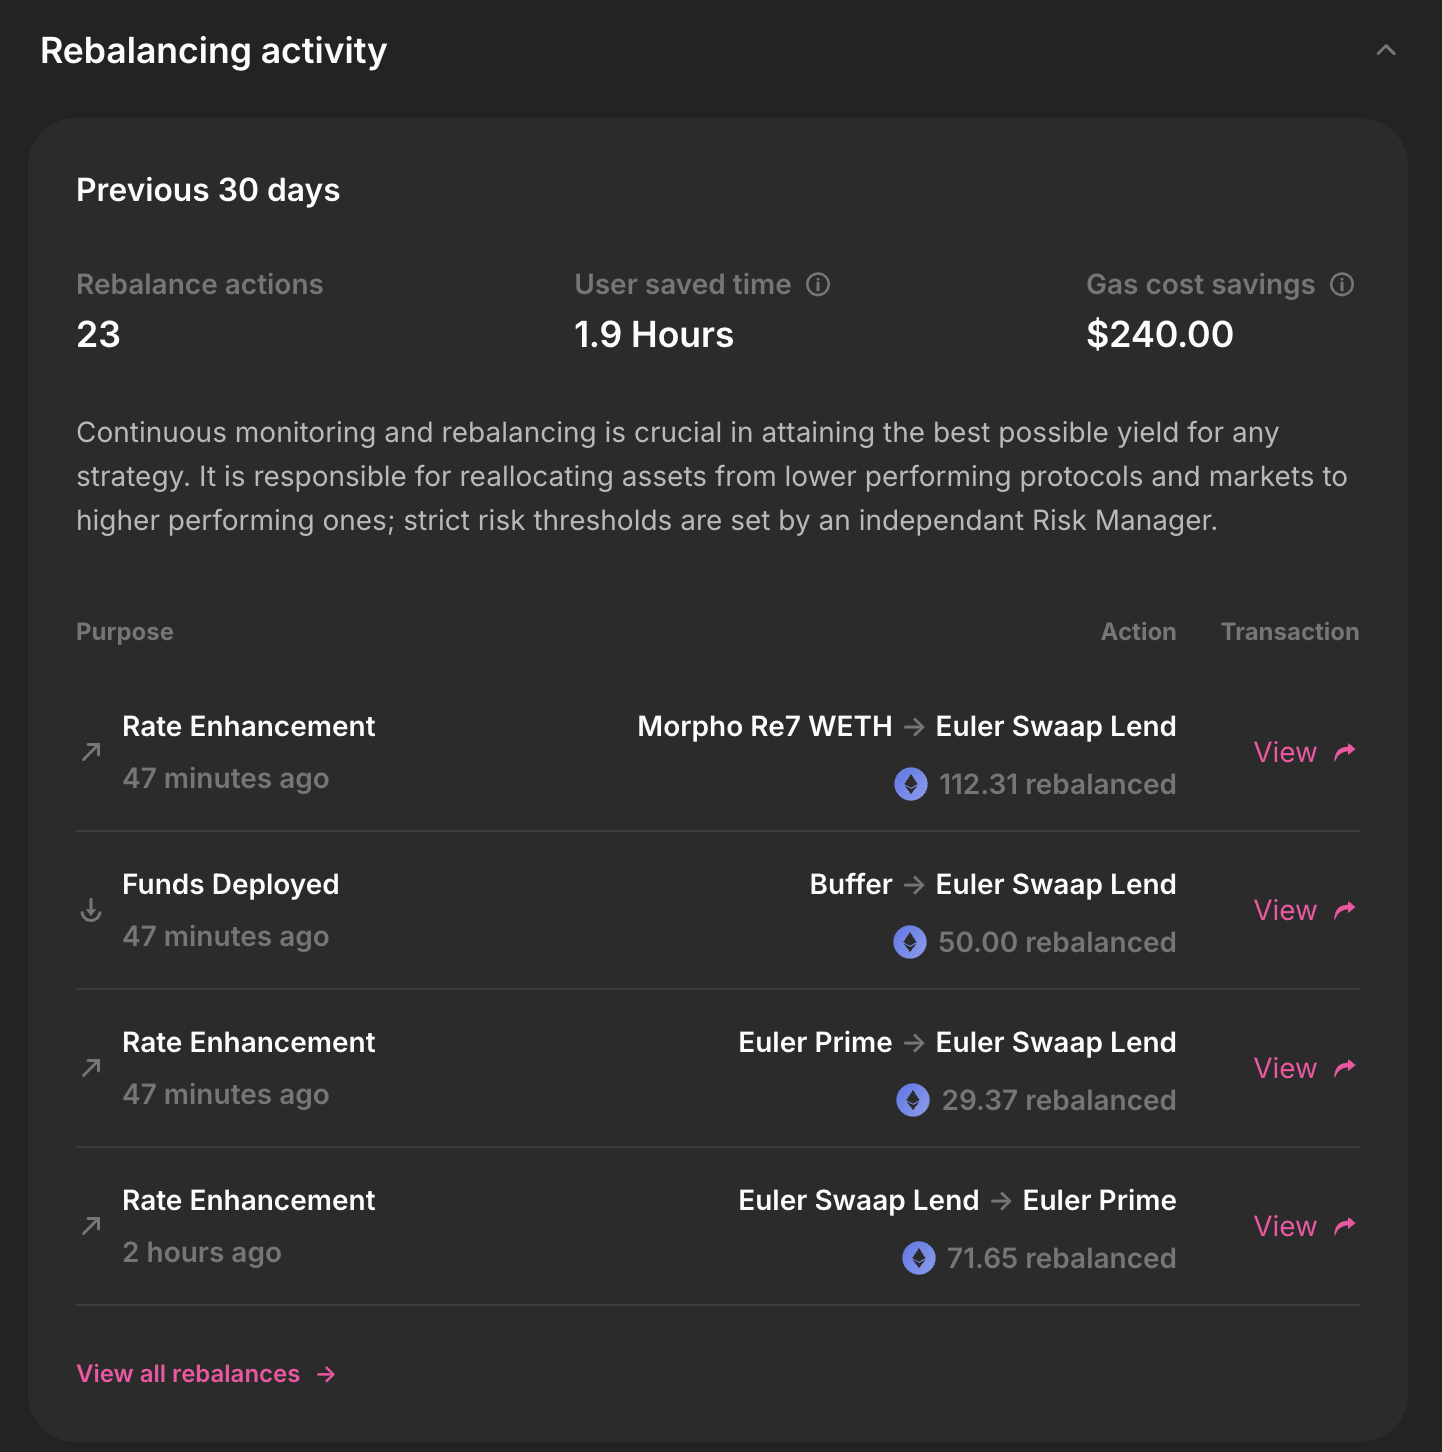
Task: View transaction for Buffer to Euler Swaap Lend
Action: click(x=1285, y=910)
